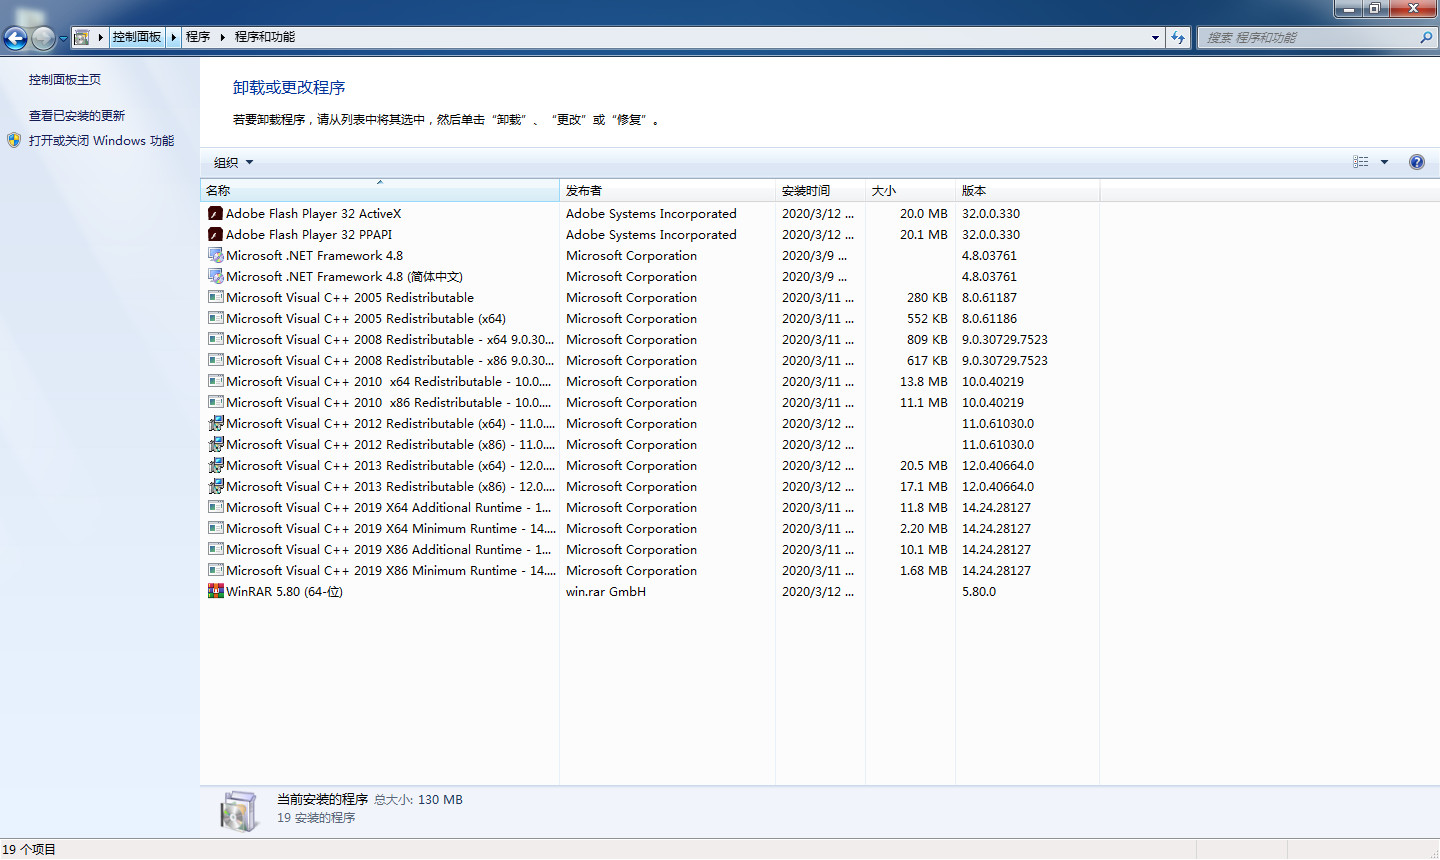Click Visual C++ 2013 (x86) entry icon
Viewport: 1440px width, 860px height.
pos(215,486)
